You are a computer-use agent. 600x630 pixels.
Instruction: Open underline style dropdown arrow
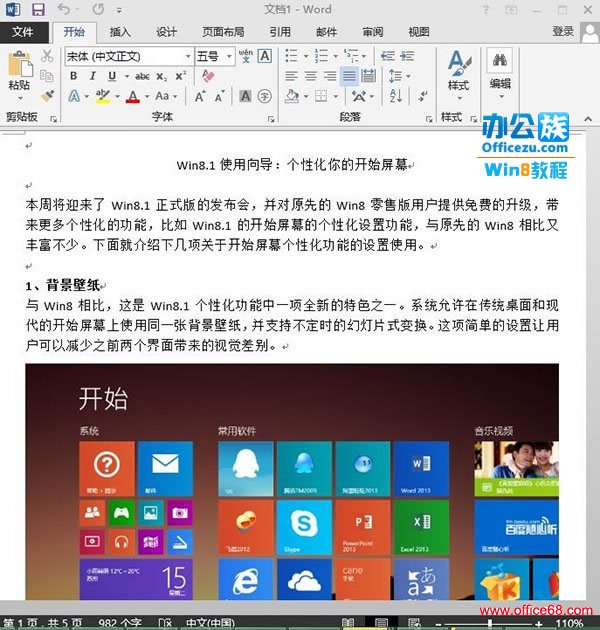[127, 76]
